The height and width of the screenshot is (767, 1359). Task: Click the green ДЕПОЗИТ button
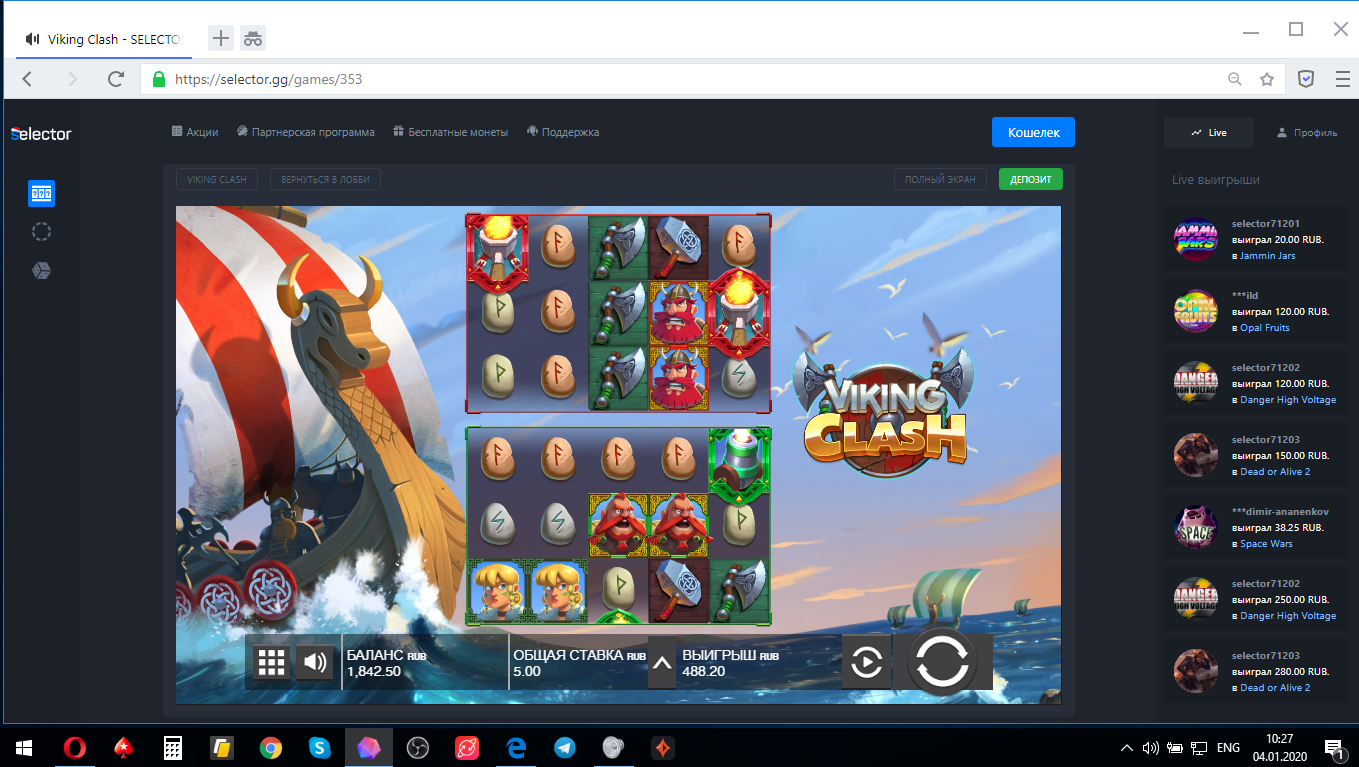(1031, 179)
